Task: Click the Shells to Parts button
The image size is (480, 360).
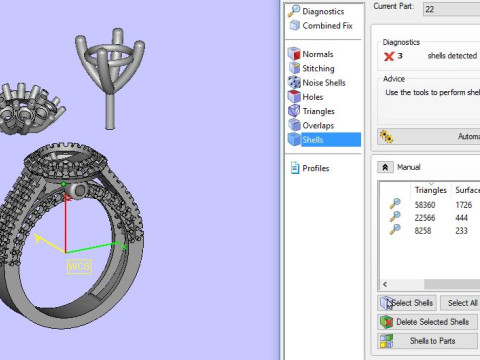Action: 427,341
